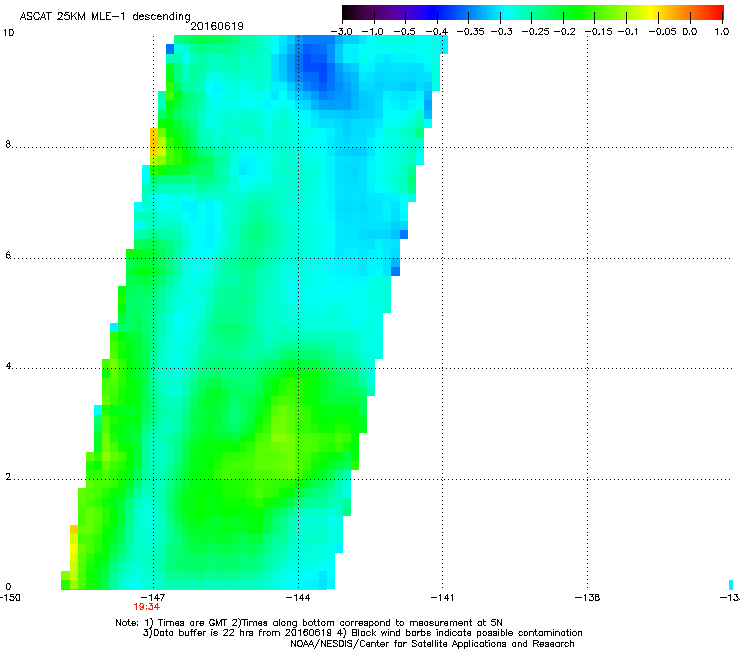Click the latitude label 4
Screen dimensions: 740x650
pyautogui.click(x=8, y=366)
